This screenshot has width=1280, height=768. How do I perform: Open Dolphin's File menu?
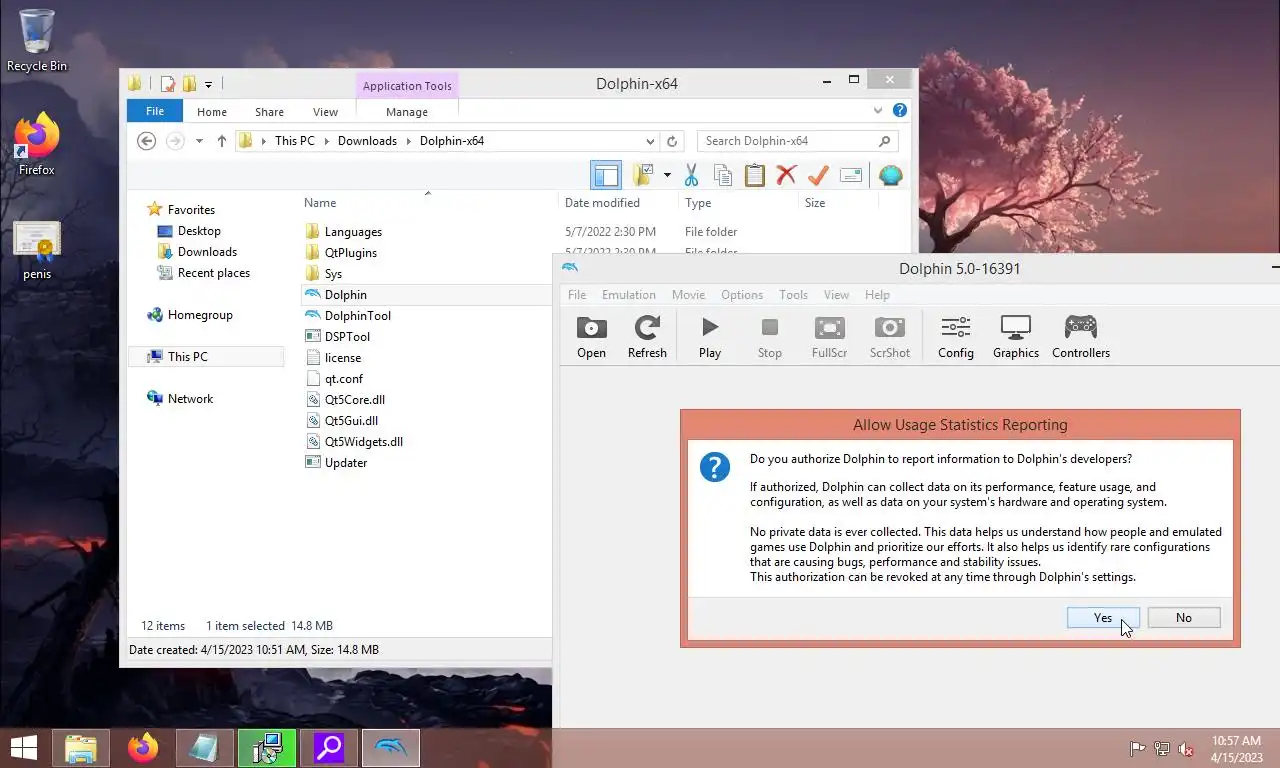pyautogui.click(x=577, y=295)
